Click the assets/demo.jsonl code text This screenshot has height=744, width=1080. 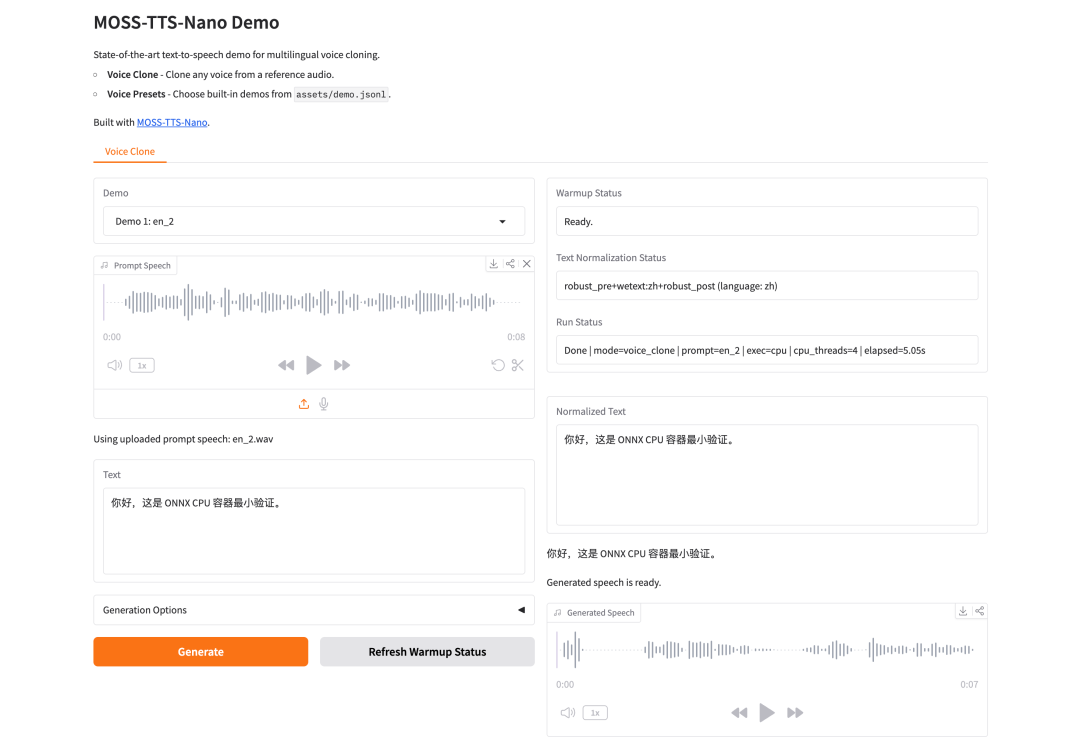click(x=341, y=94)
